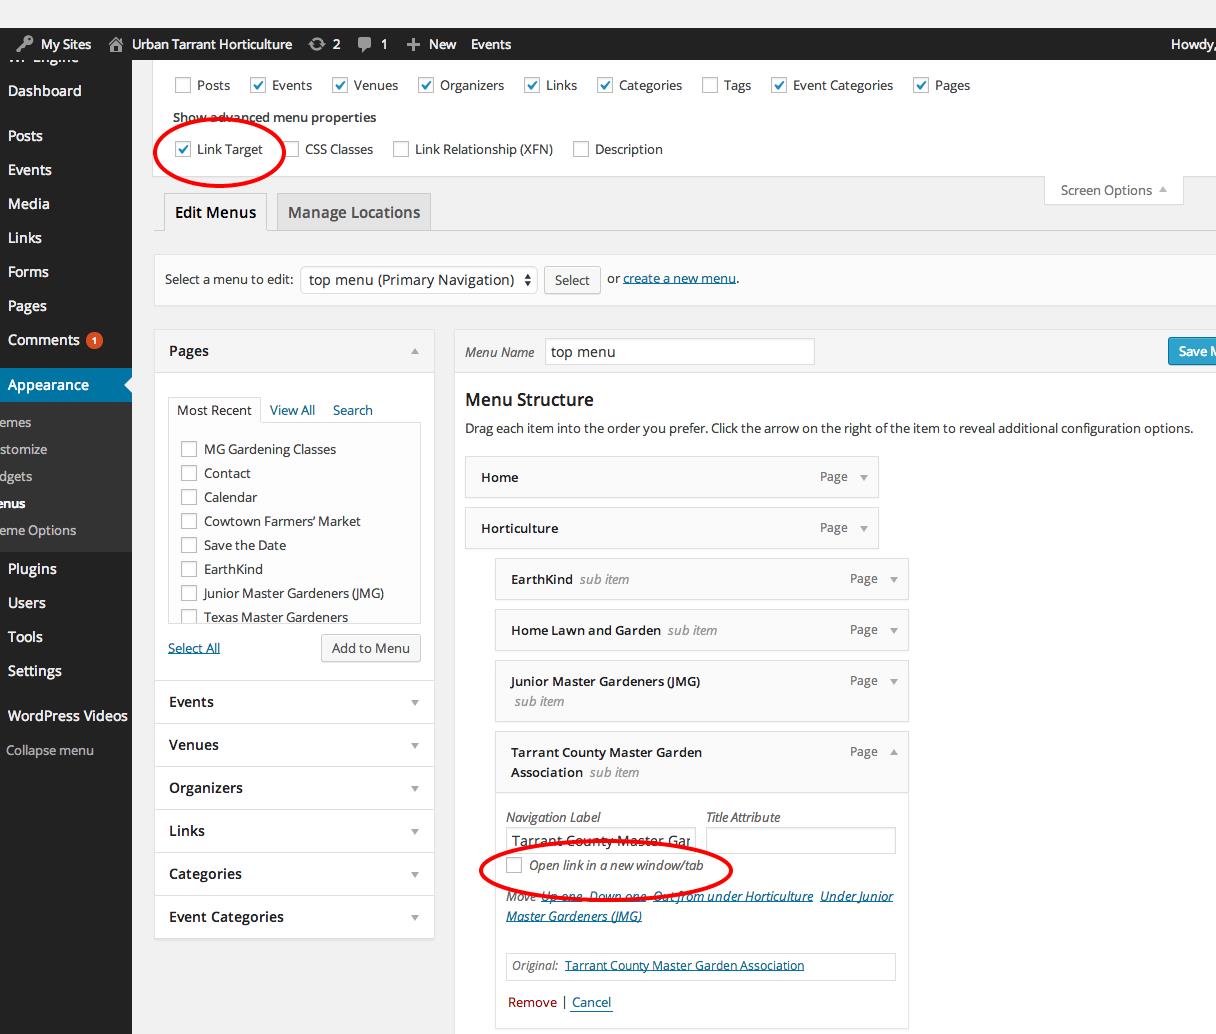
Task: Expand the EarthKind sub item options
Action: pos(893,579)
